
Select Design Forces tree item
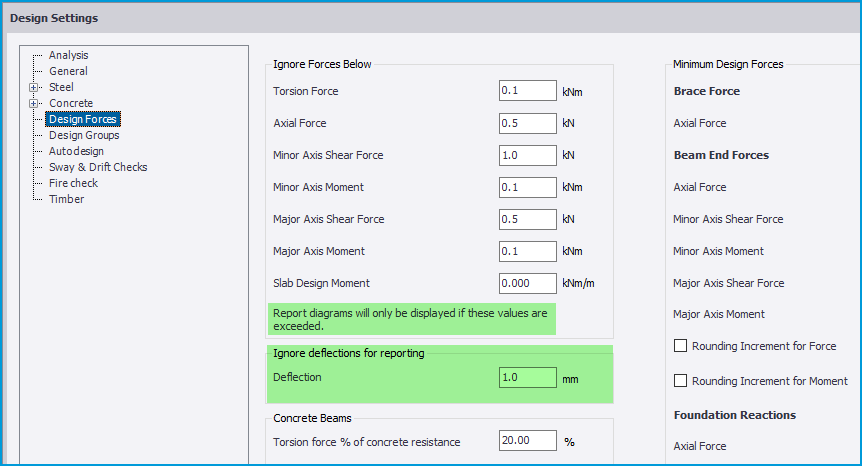[83, 119]
